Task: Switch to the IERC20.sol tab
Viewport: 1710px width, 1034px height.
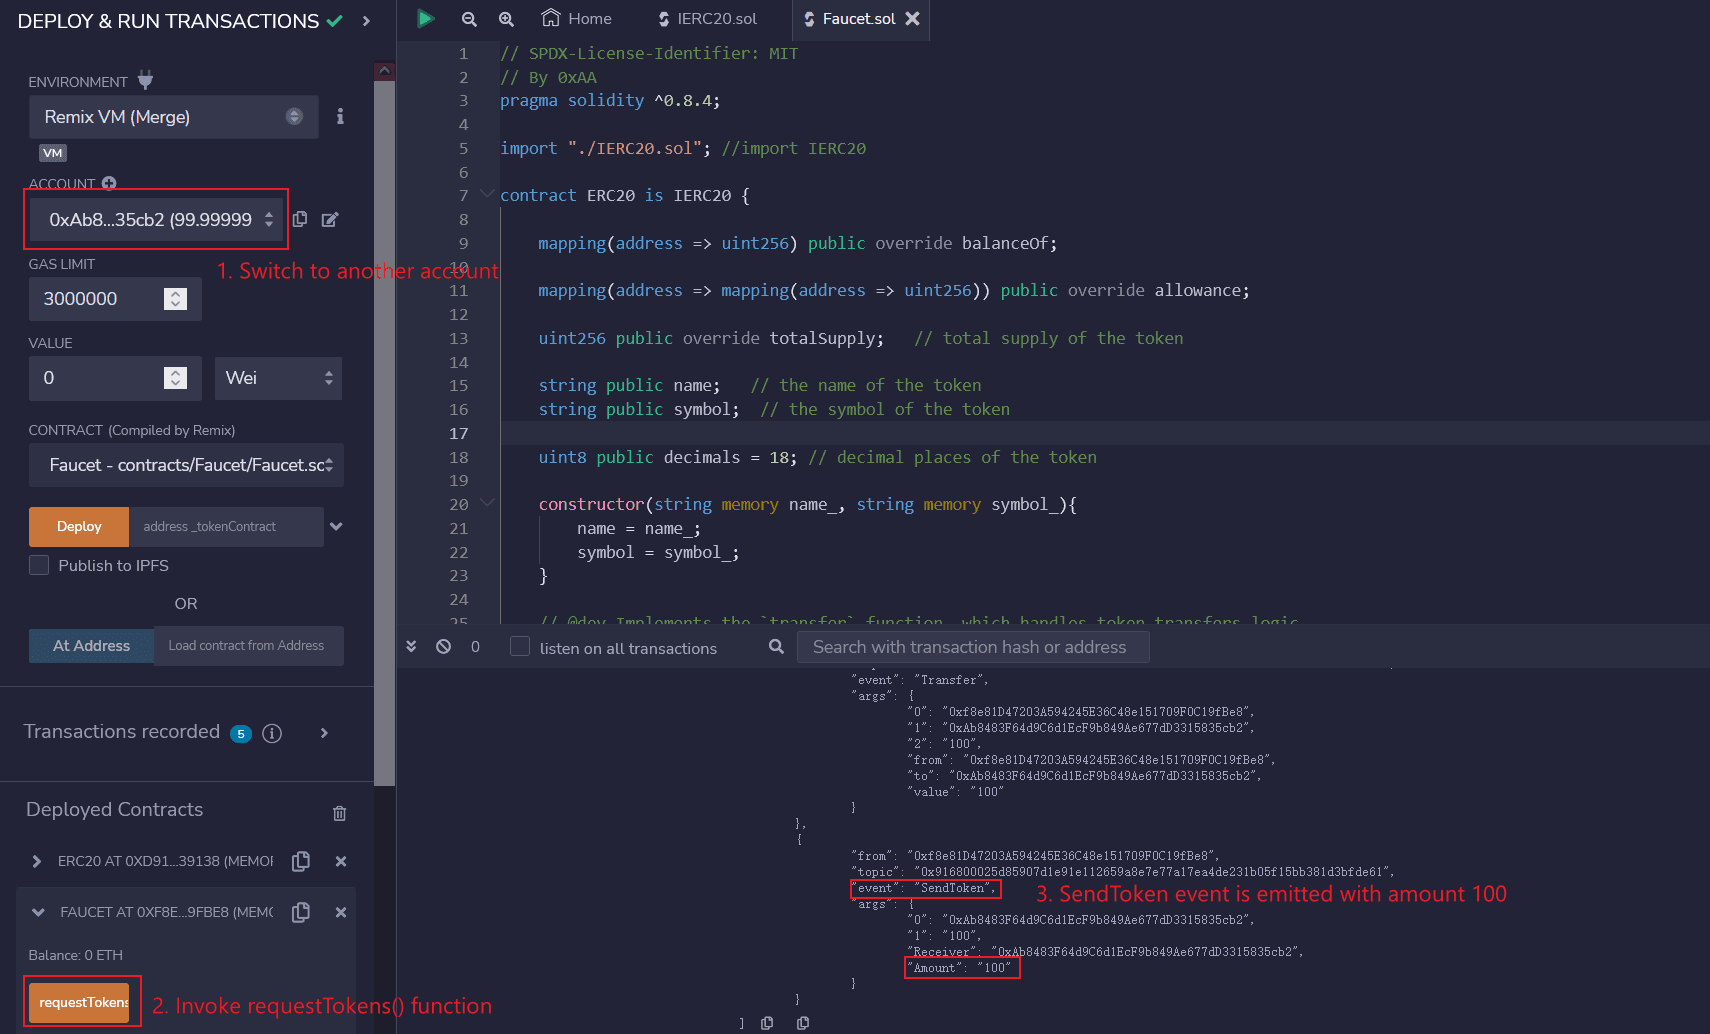Action: click(x=707, y=19)
